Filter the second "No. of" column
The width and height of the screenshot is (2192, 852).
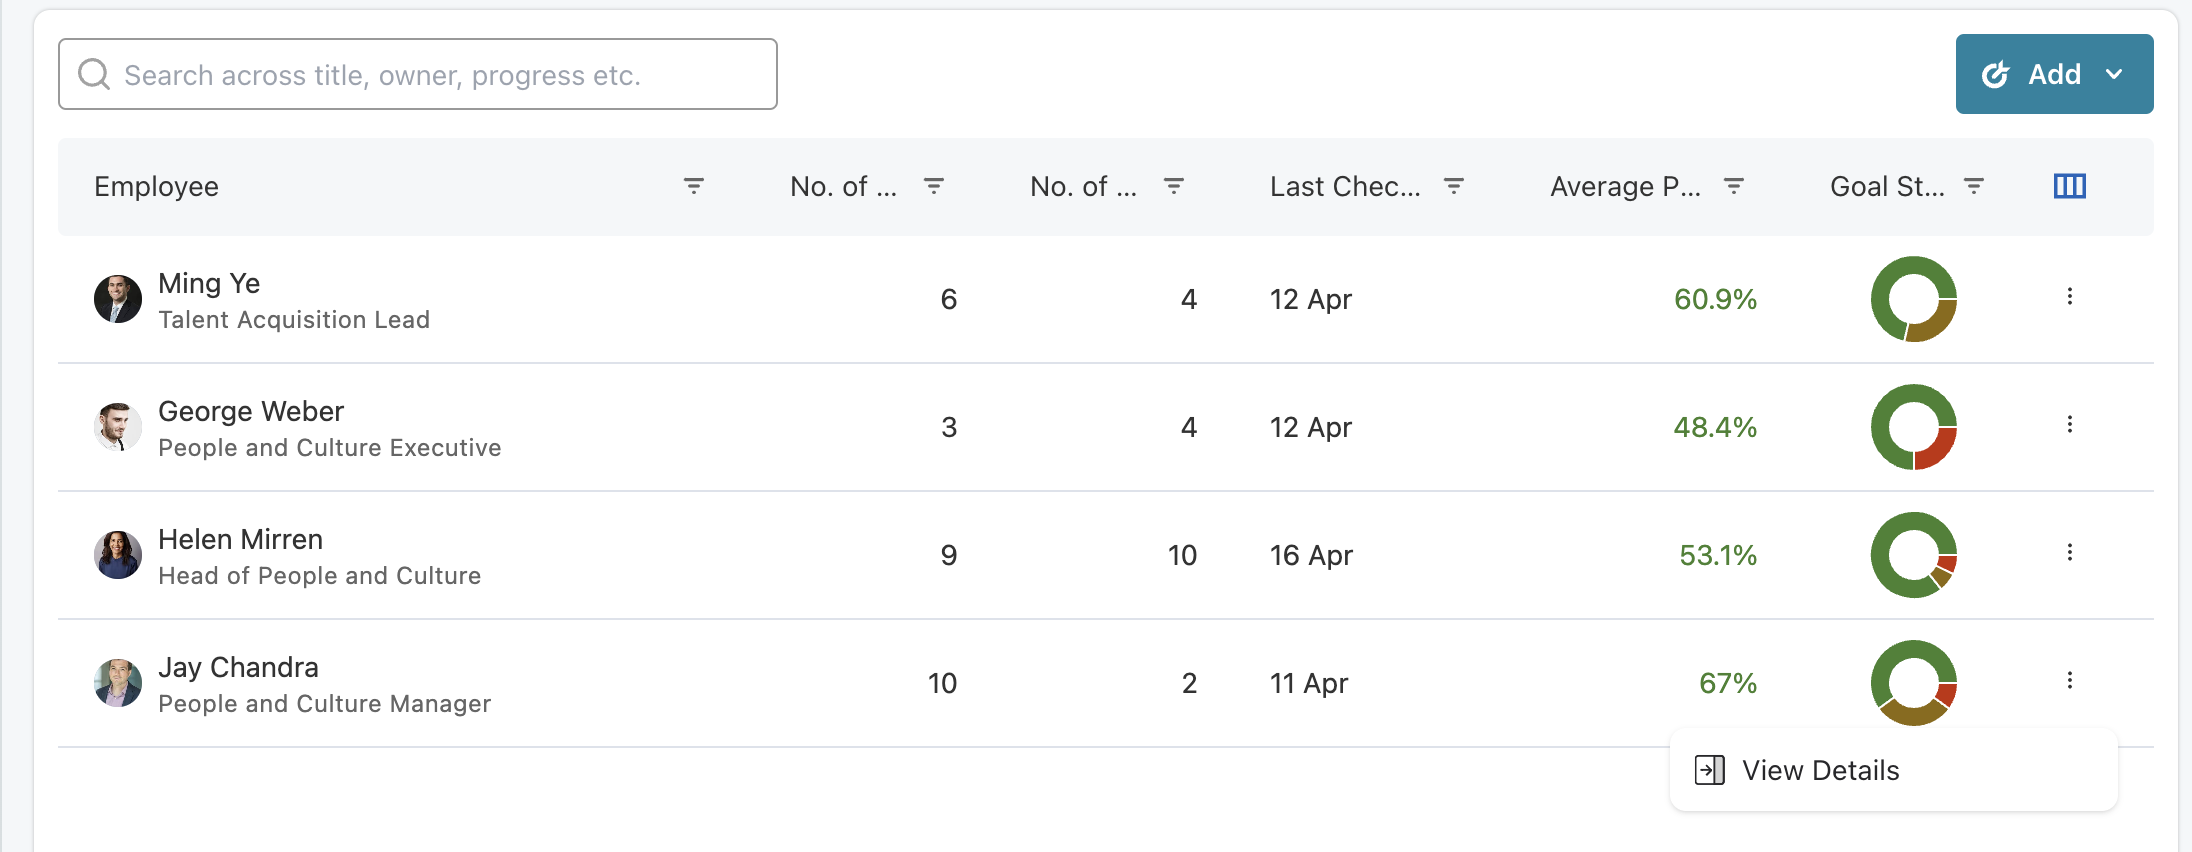pyautogui.click(x=1173, y=186)
